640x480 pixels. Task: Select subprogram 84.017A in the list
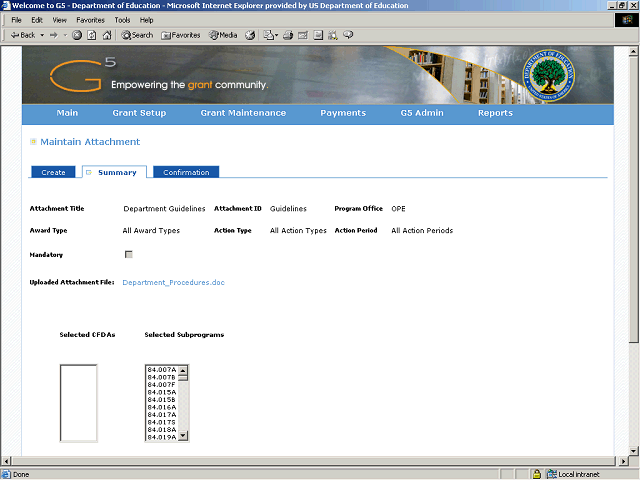[162, 415]
